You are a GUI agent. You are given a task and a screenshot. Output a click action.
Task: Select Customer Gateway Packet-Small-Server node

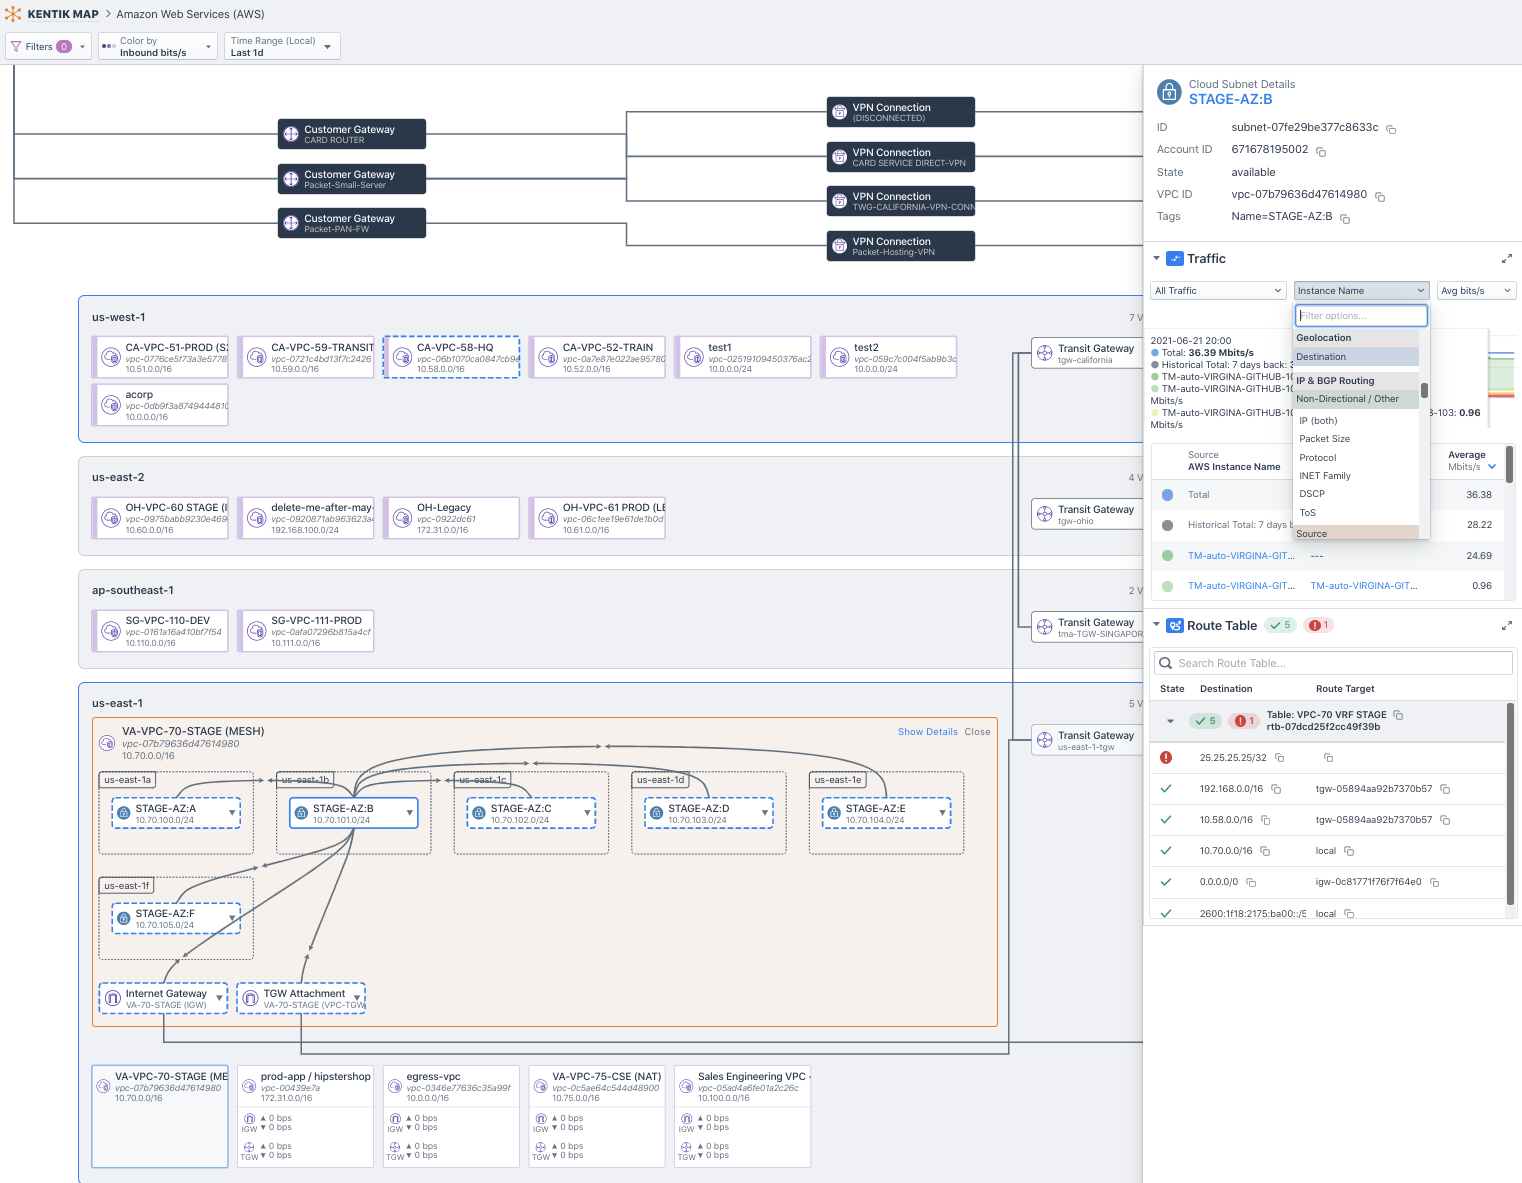click(x=352, y=179)
